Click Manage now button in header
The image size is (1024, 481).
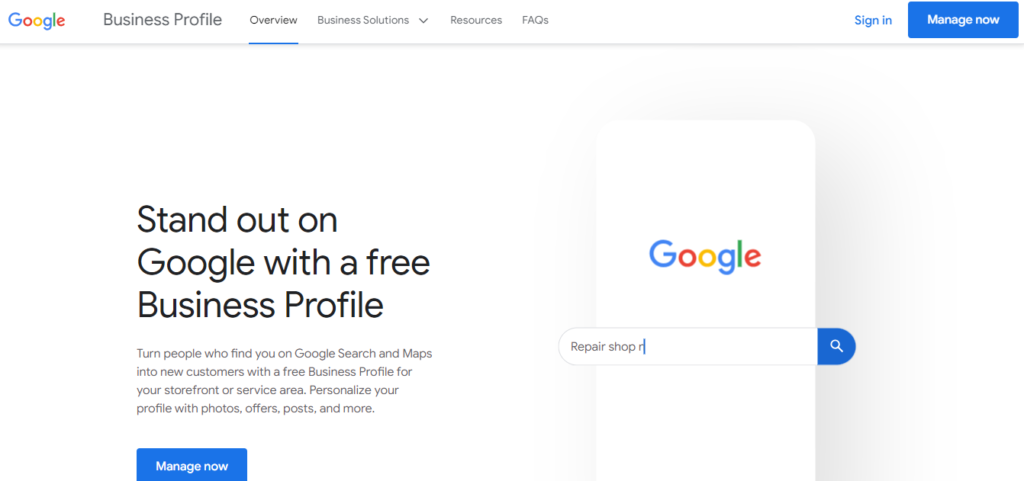(963, 20)
